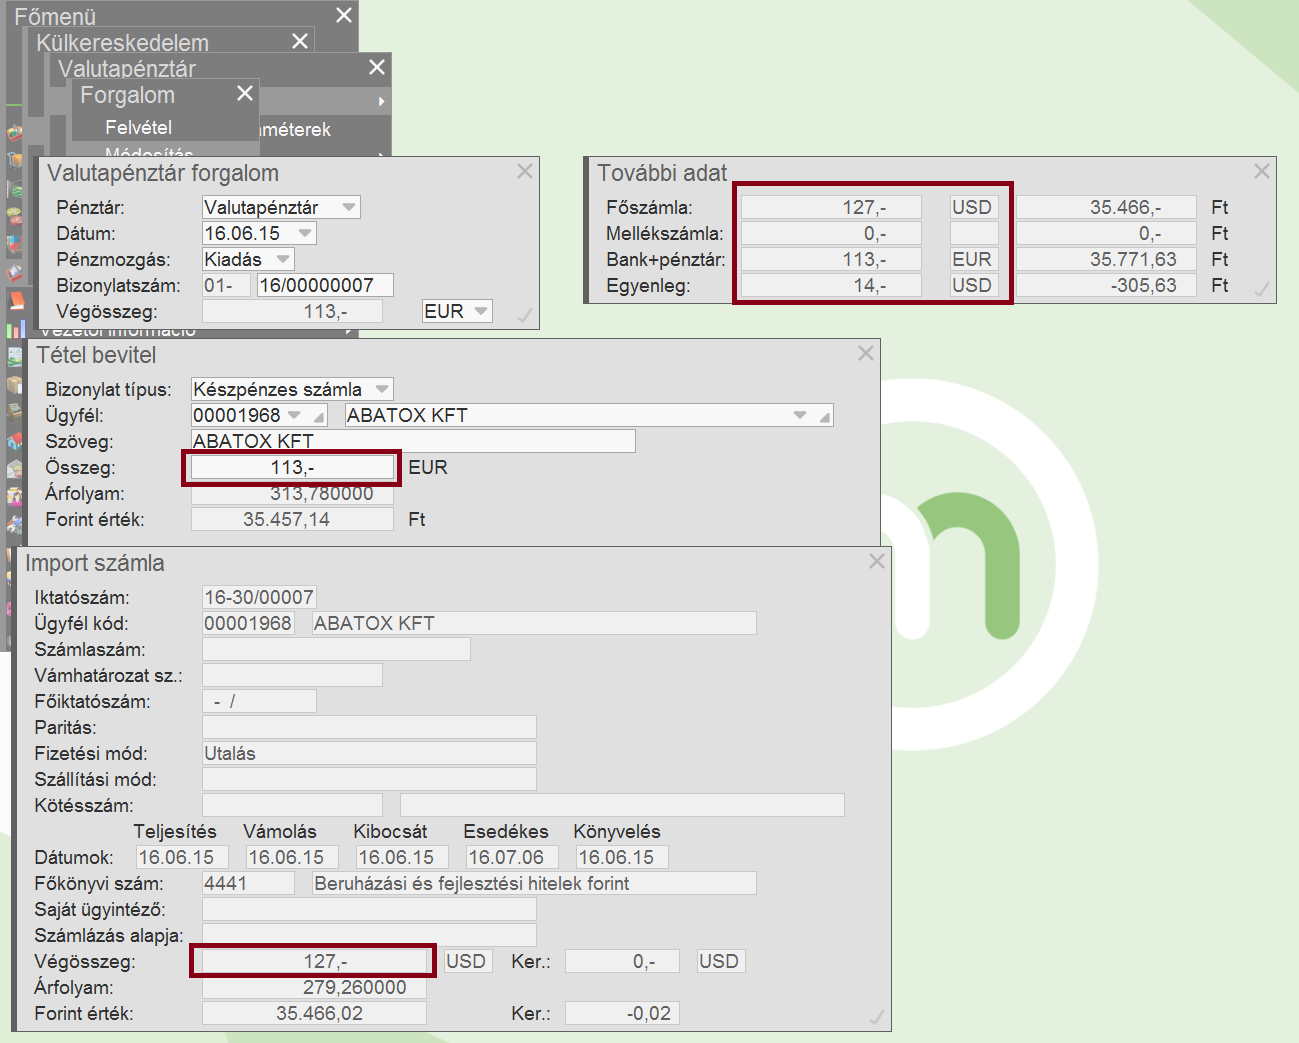This screenshot has width=1299, height=1043.
Task: Open the EUR currency dropdown
Action: click(x=481, y=311)
